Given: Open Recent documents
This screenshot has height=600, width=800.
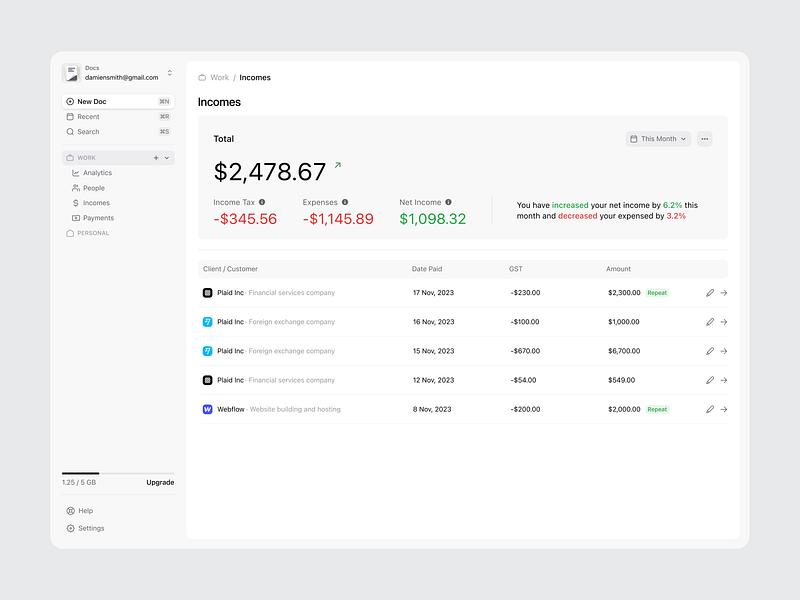Looking at the screenshot, I should [118, 117].
